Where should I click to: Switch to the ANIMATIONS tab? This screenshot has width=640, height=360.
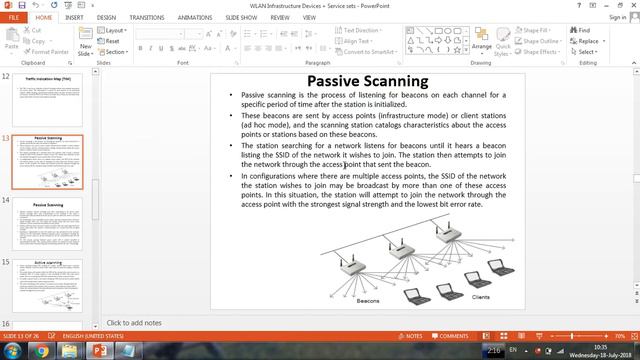(195, 18)
